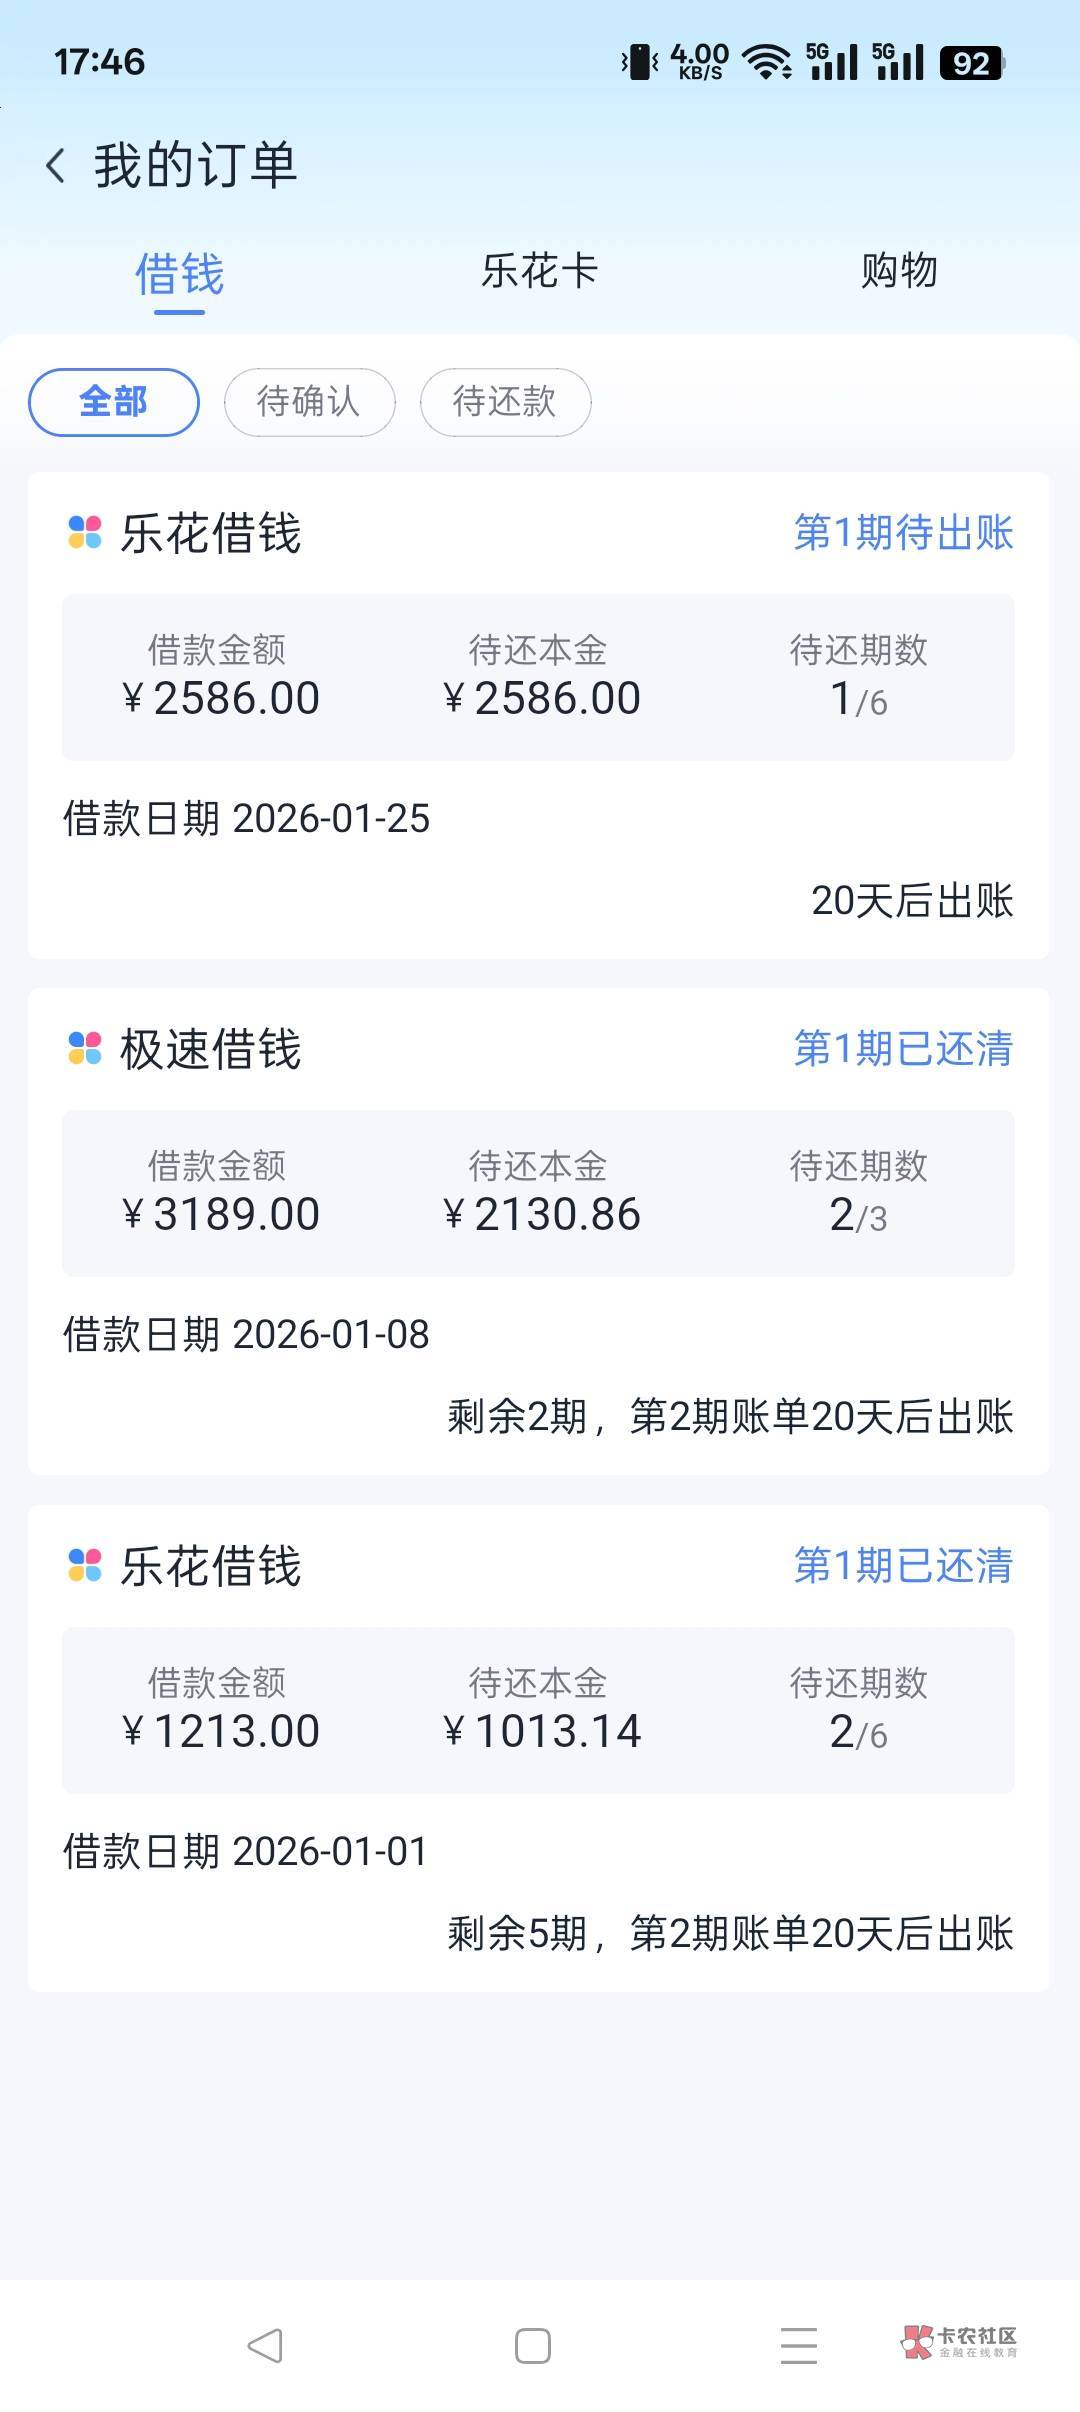Select the 待确认 filter chip
This screenshot has width=1080, height=2412.
click(x=309, y=402)
